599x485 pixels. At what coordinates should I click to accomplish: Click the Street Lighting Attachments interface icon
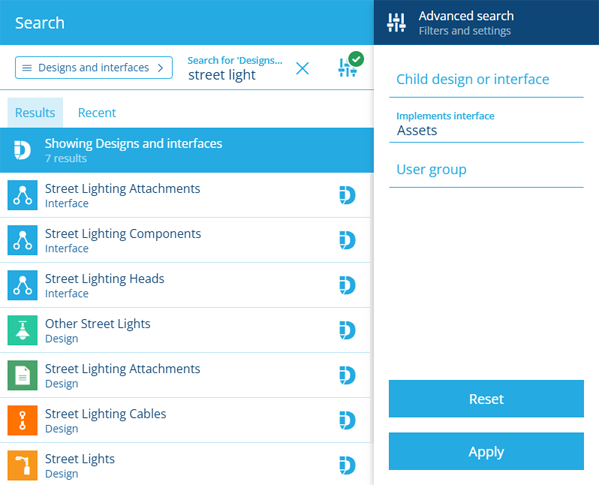coord(23,195)
